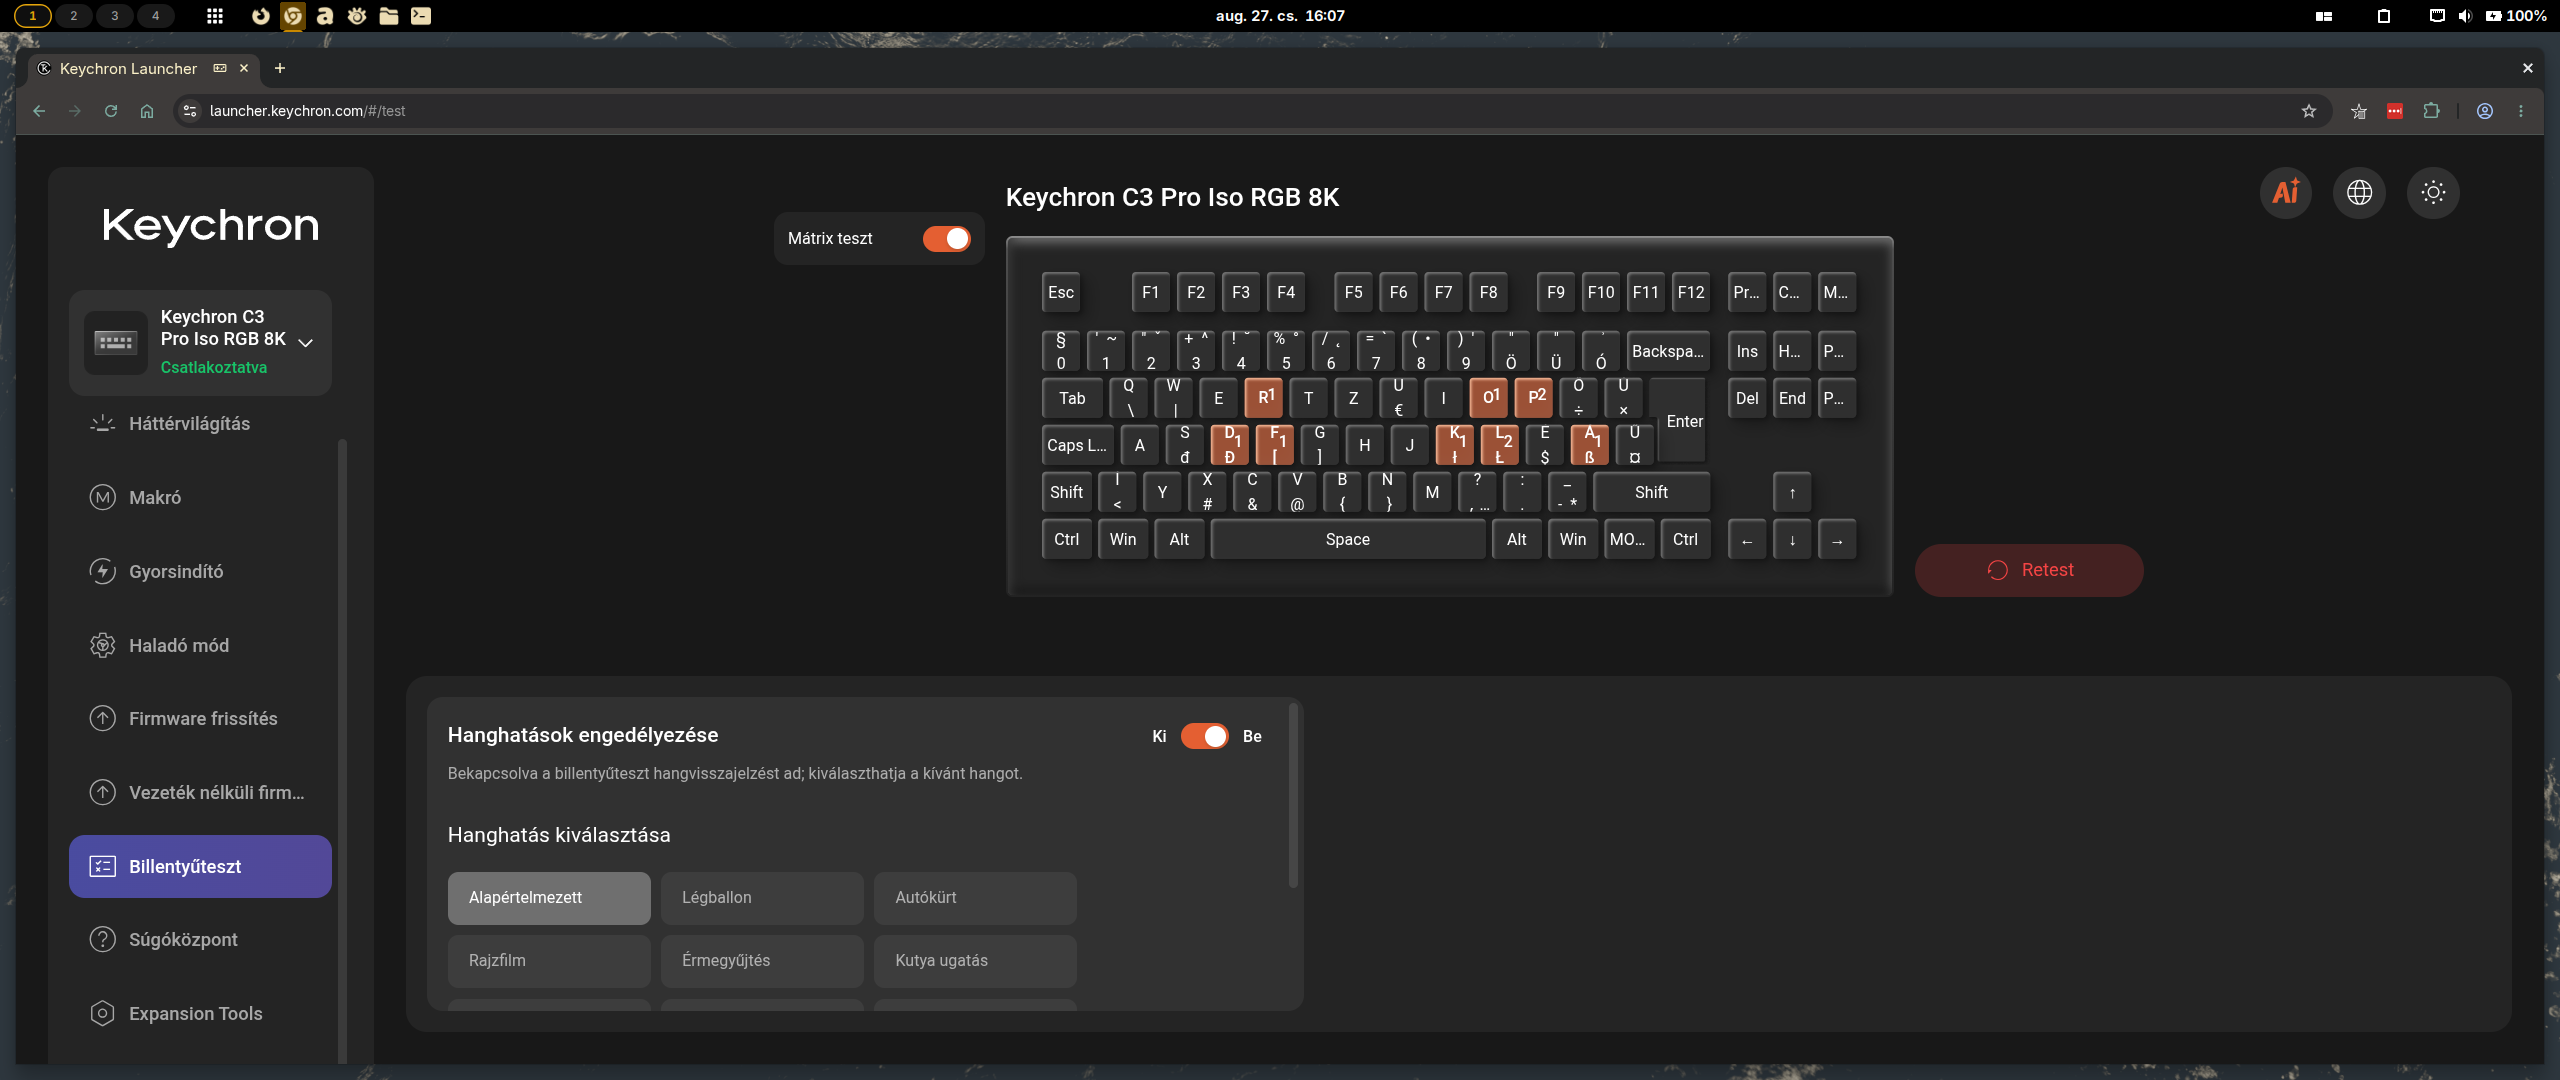Click the F12 key on virtual keyboard
The width and height of the screenshot is (2560, 1080).
[1691, 292]
